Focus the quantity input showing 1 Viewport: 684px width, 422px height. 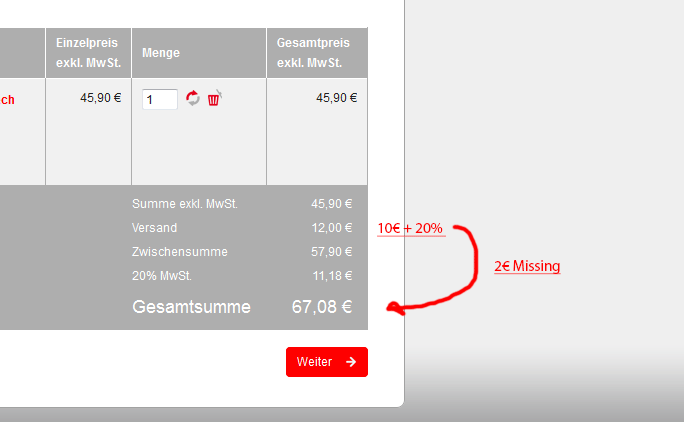click(x=160, y=99)
